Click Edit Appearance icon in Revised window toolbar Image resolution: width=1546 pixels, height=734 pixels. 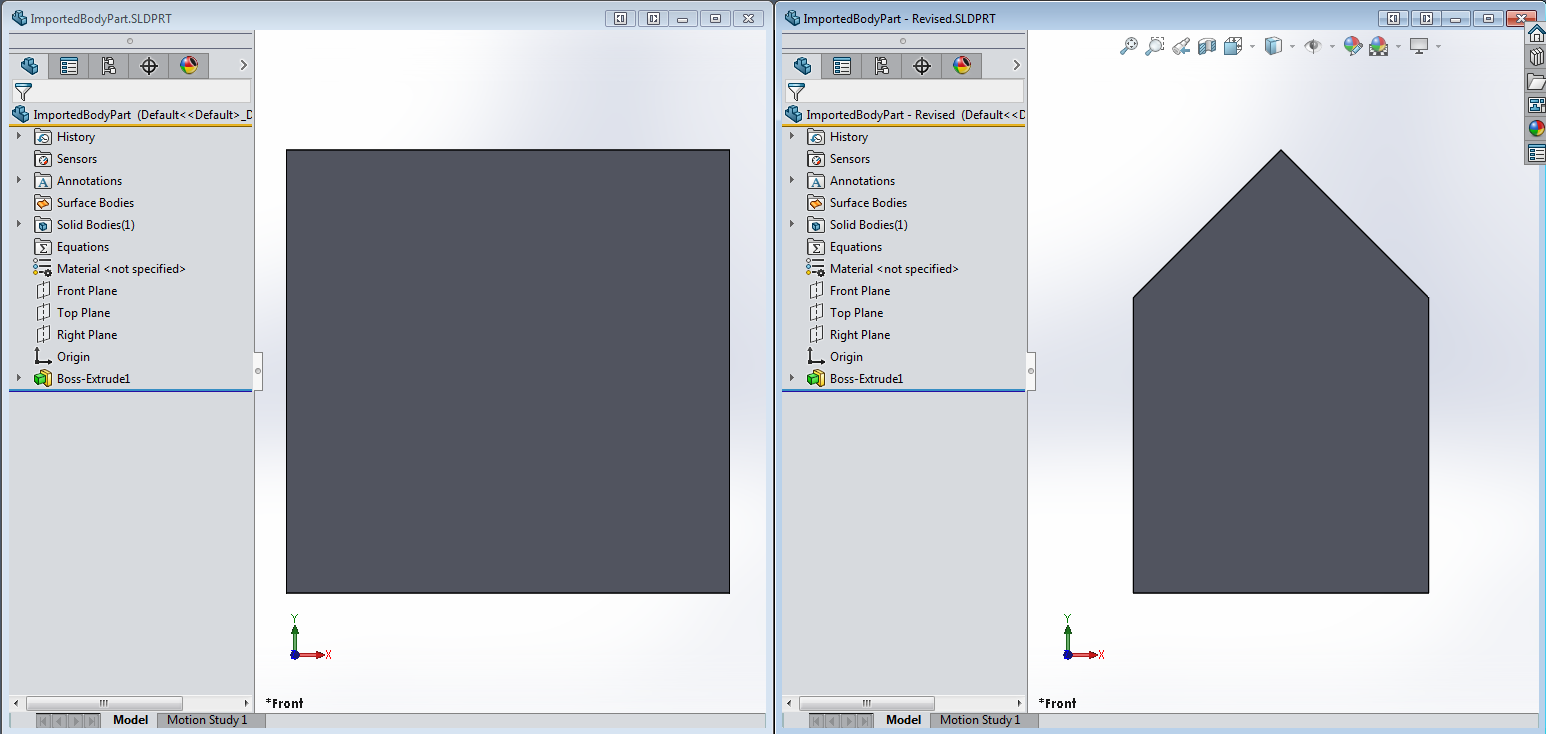pos(1353,46)
